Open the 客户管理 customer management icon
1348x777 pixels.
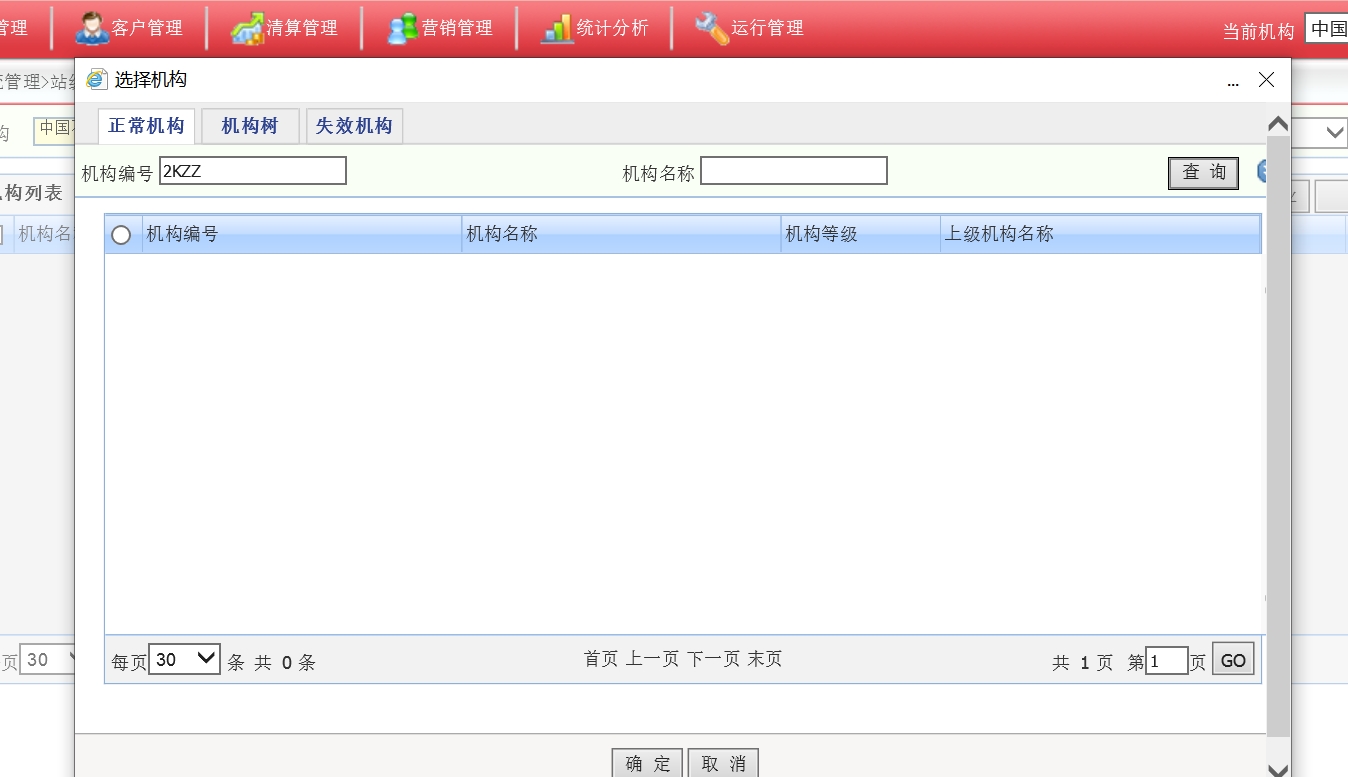click(x=92, y=28)
